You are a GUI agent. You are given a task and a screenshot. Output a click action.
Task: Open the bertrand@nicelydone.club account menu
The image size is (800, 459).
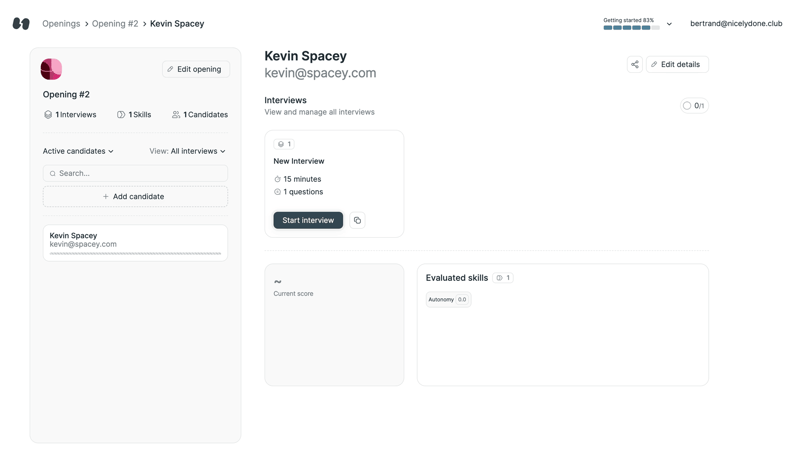pyautogui.click(x=736, y=23)
